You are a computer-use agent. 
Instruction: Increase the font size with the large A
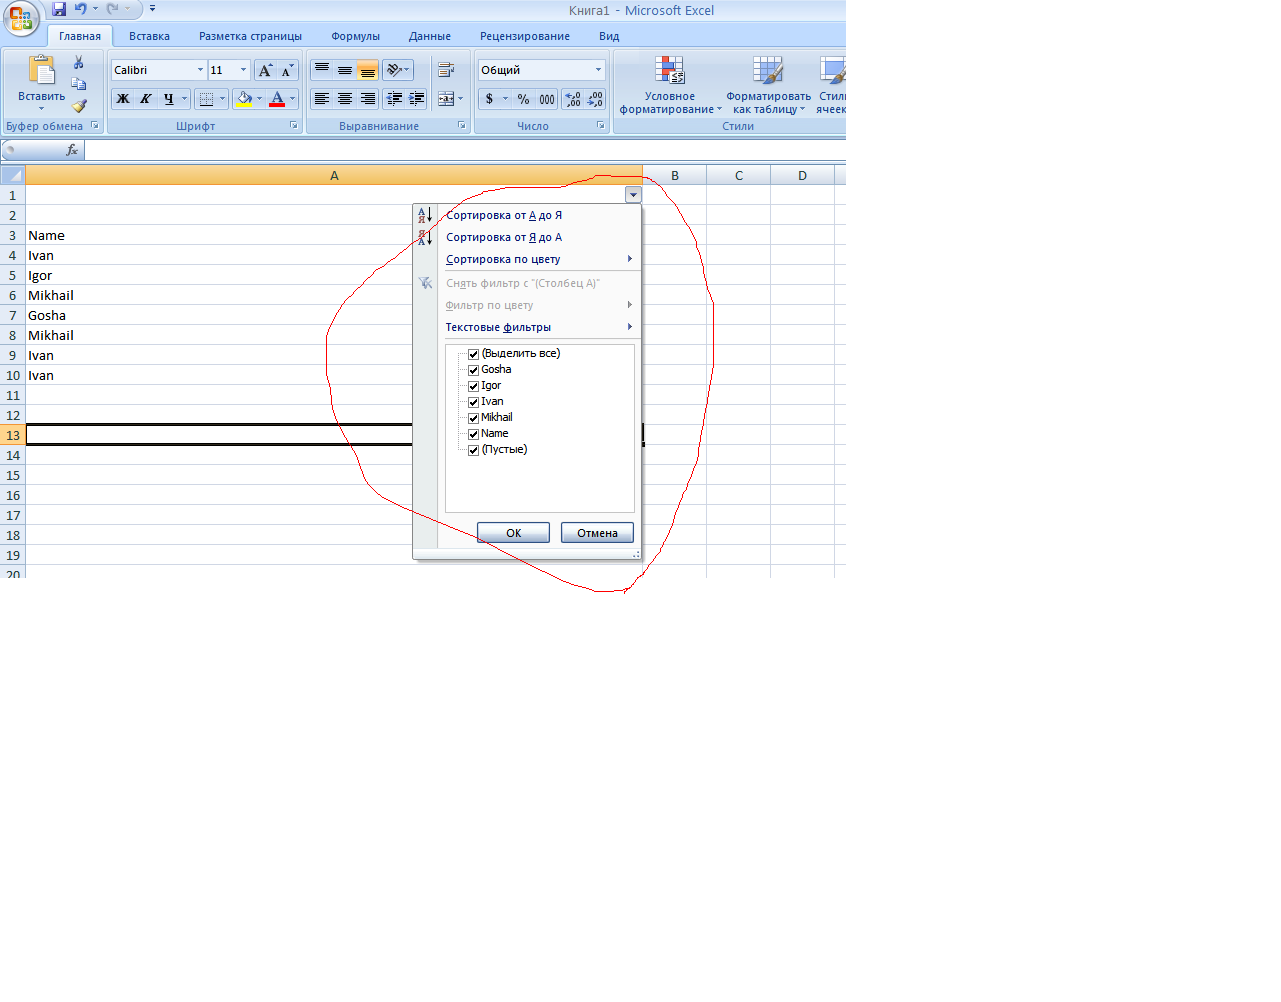(265, 70)
